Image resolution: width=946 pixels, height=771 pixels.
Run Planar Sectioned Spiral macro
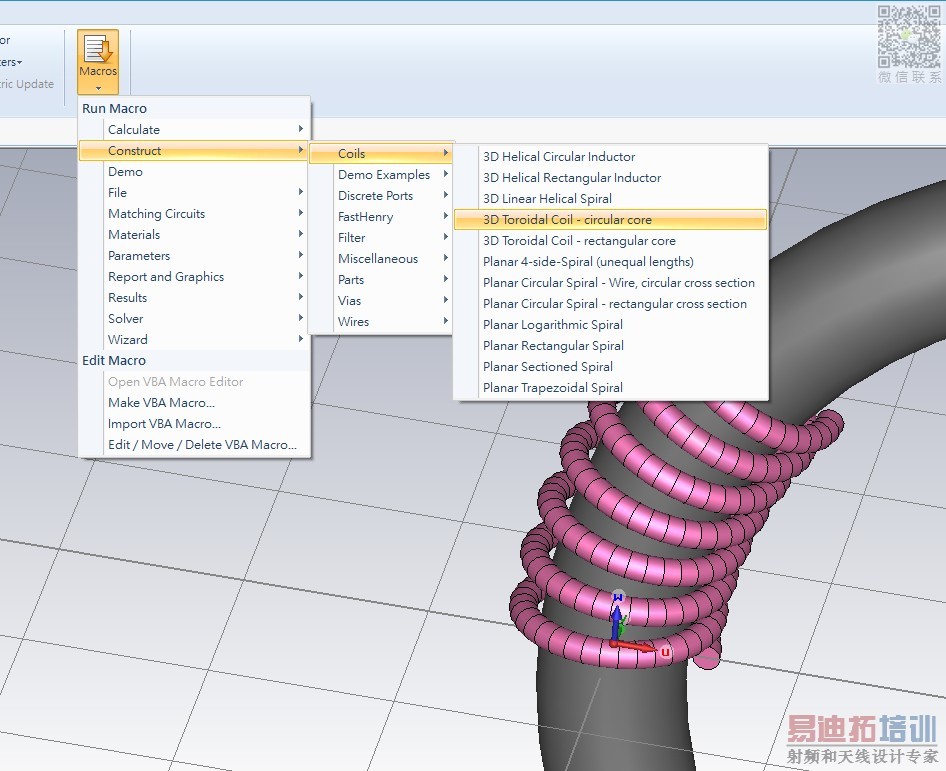point(611,367)
